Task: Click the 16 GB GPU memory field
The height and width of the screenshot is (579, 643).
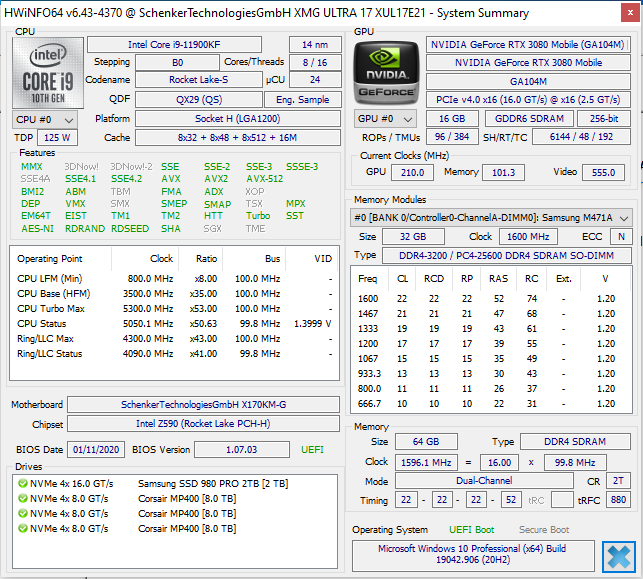Action: (x=452, y=119)
